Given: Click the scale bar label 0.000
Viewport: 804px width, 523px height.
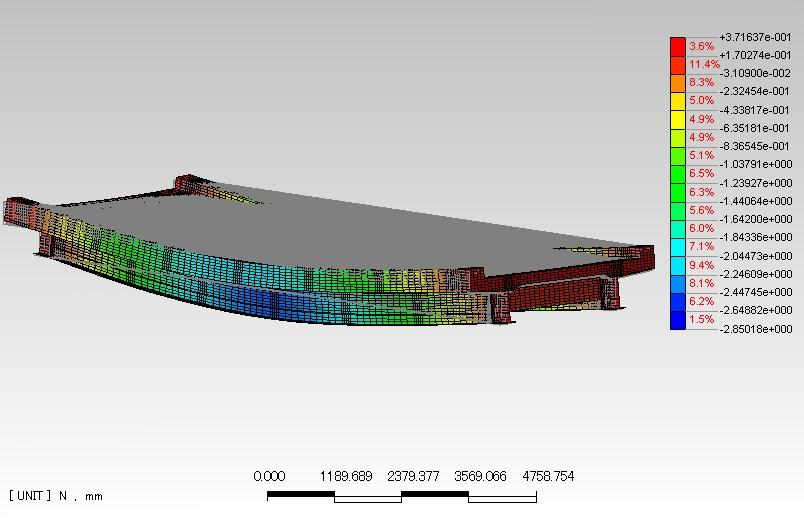Looking at the screenshot, I should (269, 476).
